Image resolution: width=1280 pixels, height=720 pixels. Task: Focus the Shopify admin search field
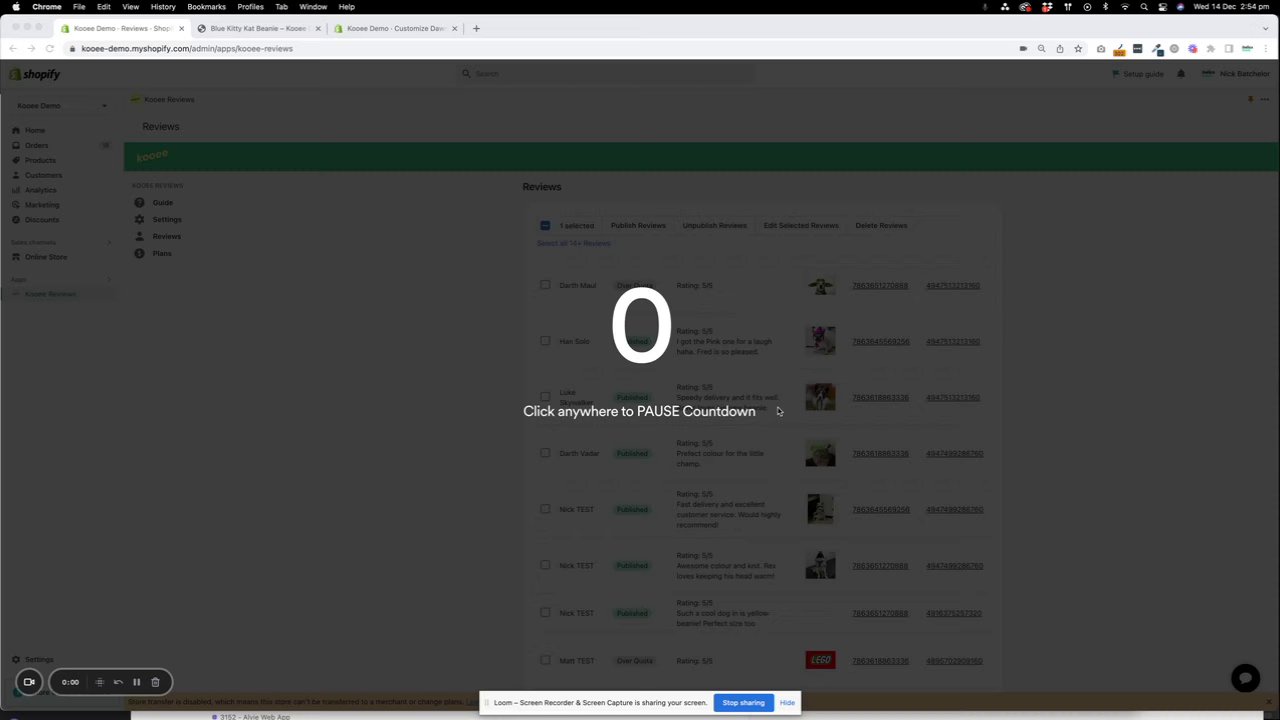tap(606, 74)
